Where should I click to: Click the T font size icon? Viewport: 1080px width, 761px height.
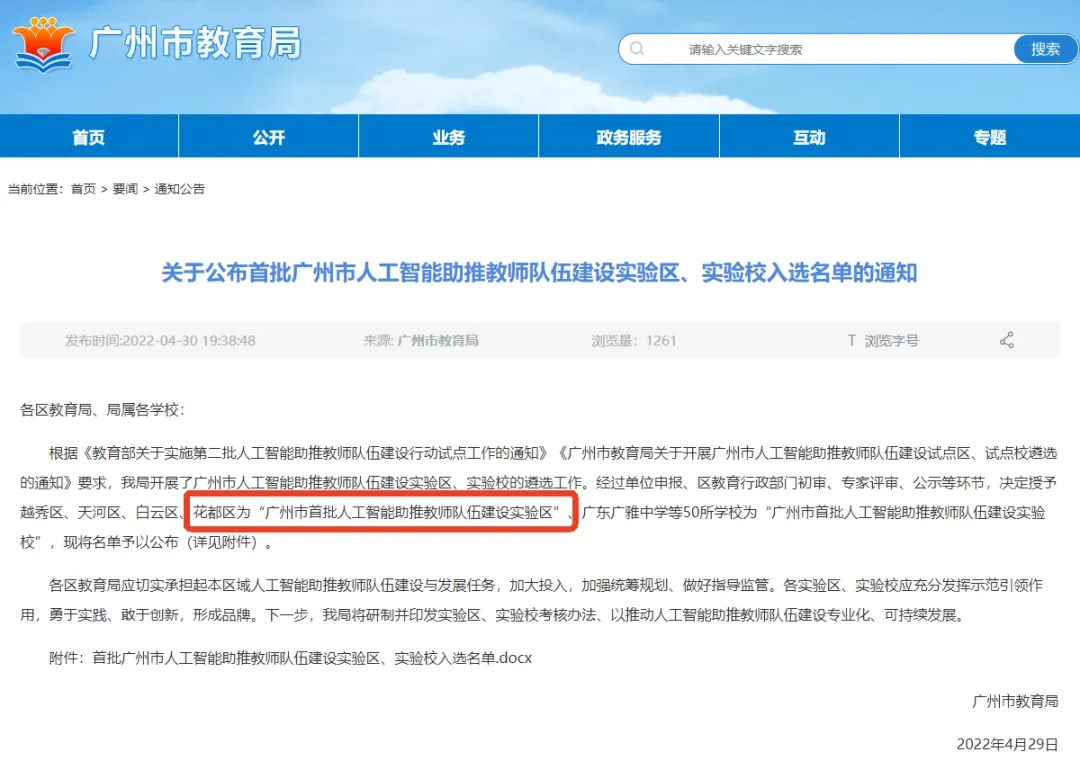(851, 341)
